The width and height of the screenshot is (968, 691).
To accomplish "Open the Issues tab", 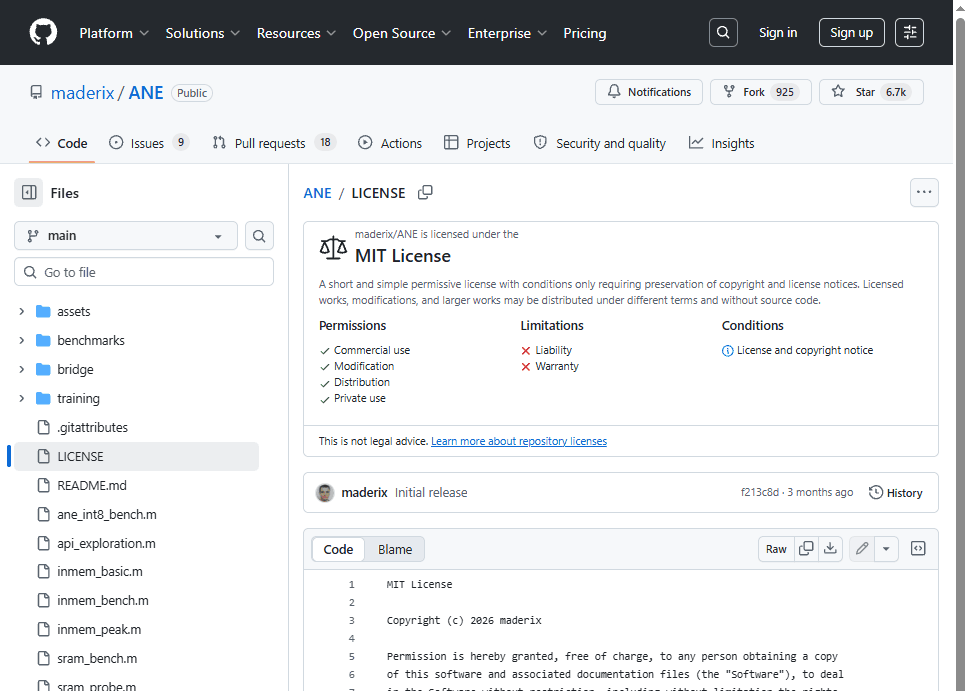I will (x=148, y=143).
